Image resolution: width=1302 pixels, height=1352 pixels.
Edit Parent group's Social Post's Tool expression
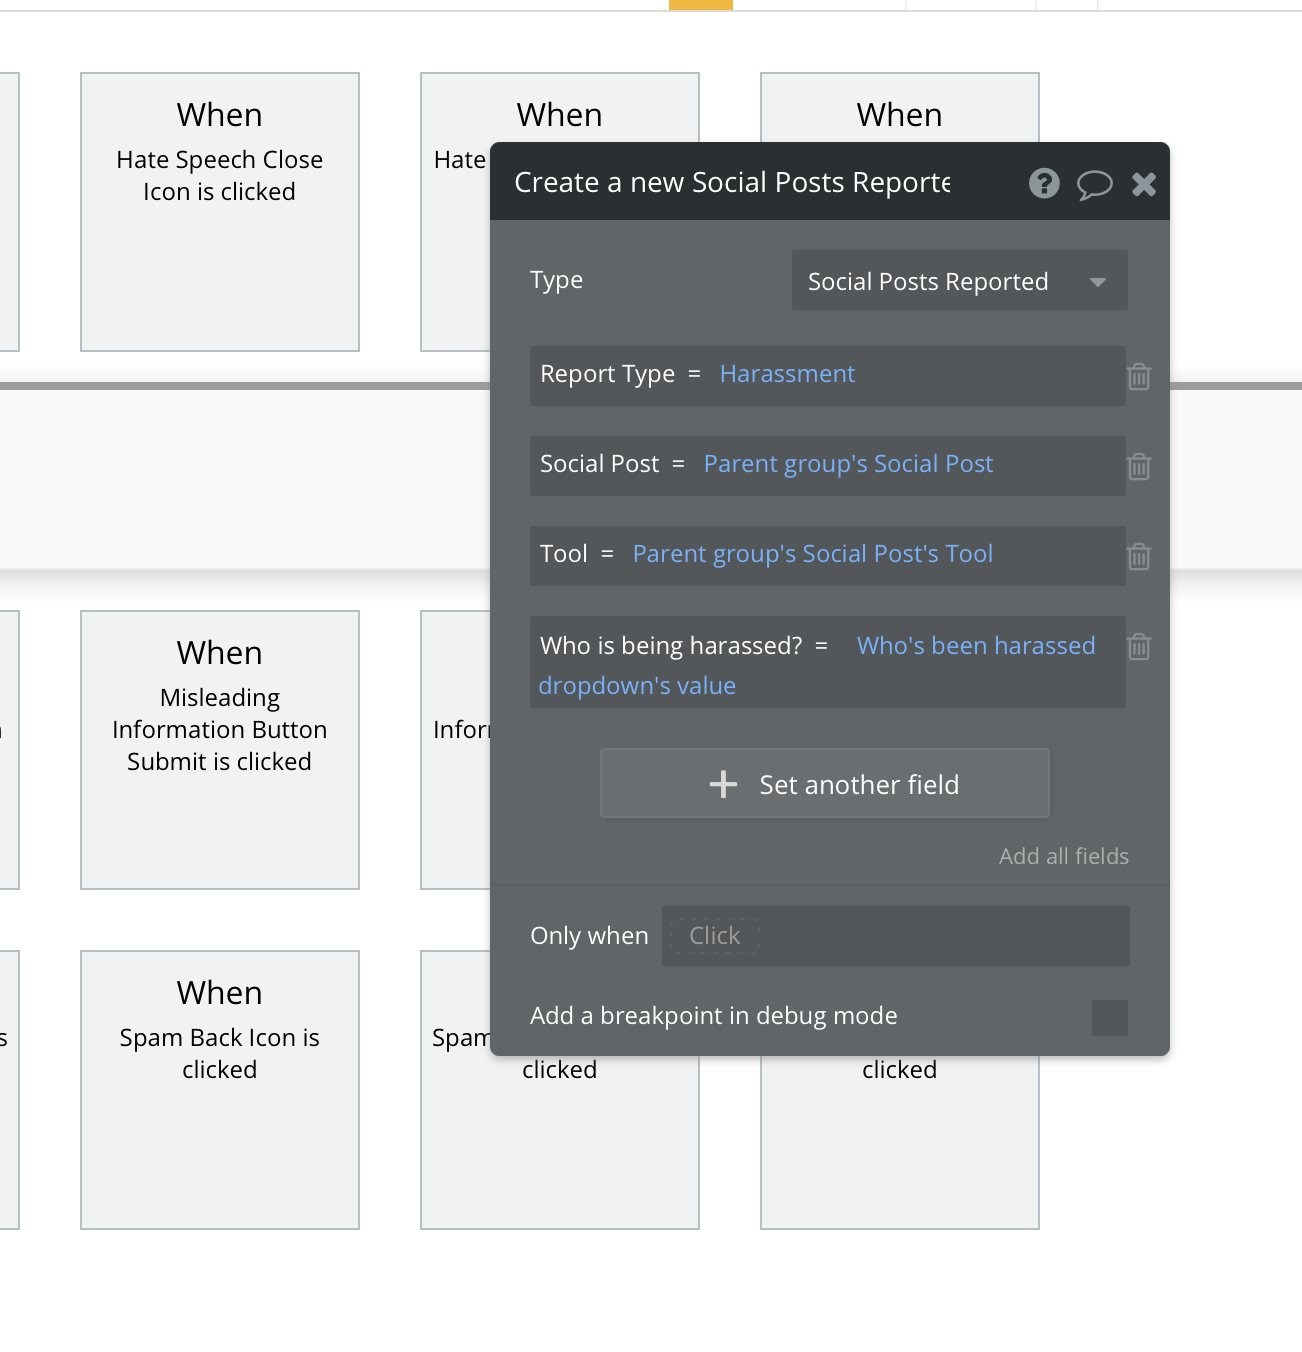pyautogui.click(x=812, y=554)
